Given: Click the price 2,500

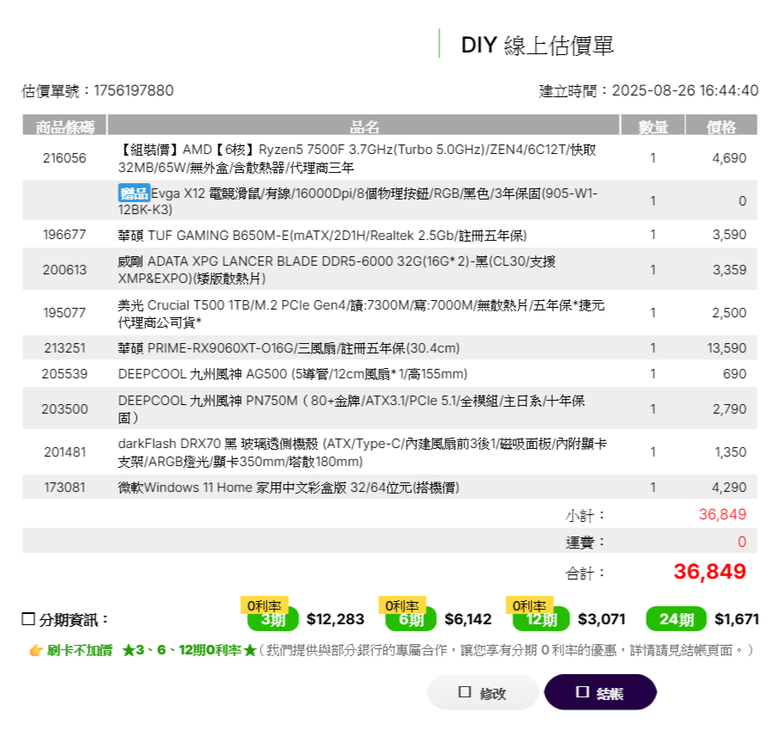Looking at the screenshot, I should [729, 313].
